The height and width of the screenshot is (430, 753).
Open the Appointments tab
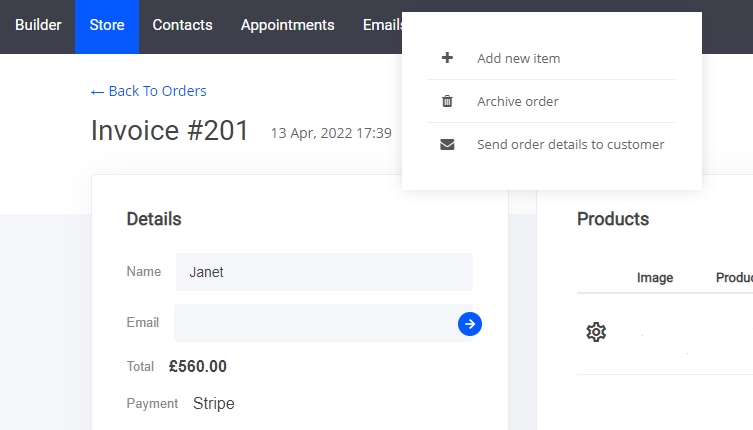point(287,25)
